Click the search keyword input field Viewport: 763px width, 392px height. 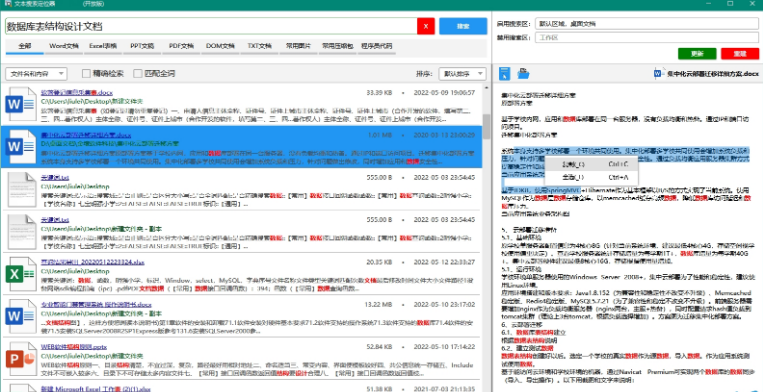[211, 26]
